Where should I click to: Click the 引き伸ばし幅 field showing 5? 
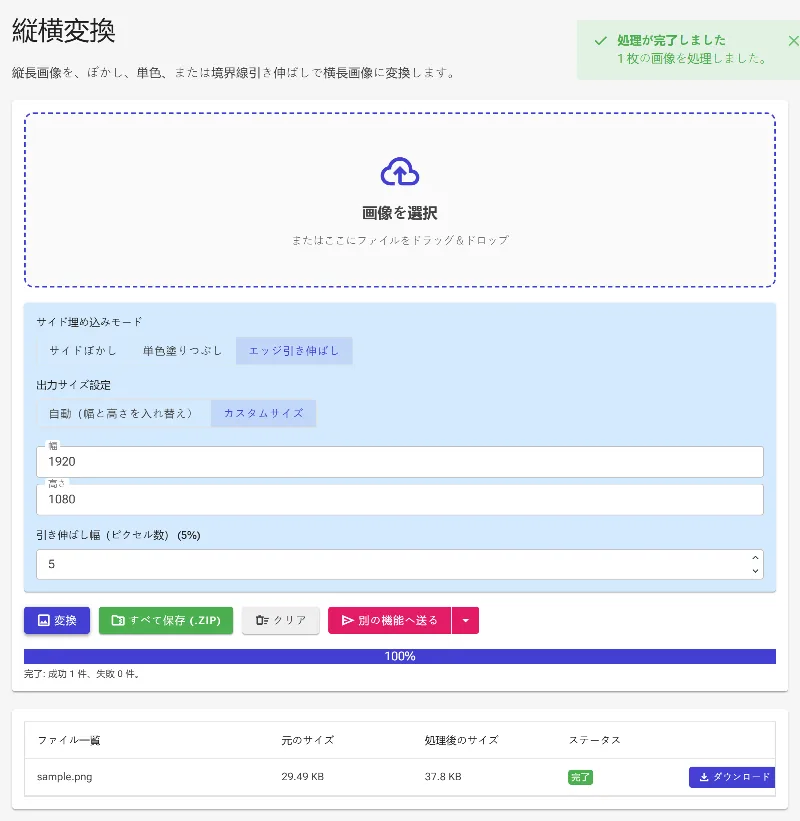(x=399, y=564)
